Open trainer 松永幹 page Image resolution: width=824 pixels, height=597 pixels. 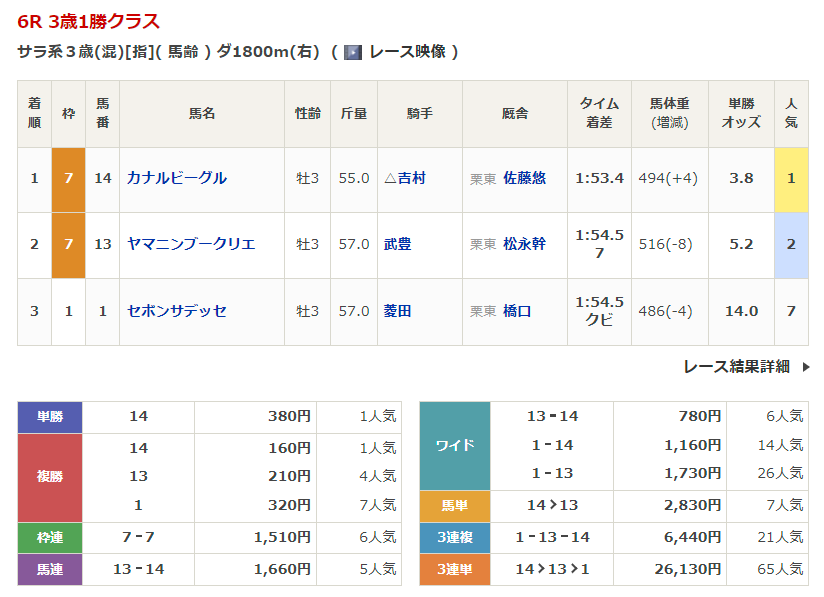[524, 244]
